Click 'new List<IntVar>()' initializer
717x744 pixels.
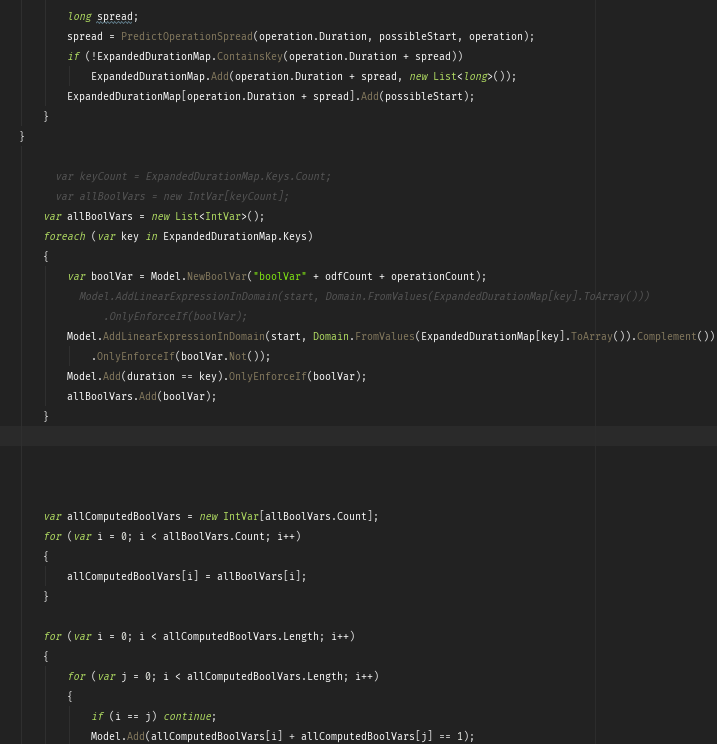point(208,216)
